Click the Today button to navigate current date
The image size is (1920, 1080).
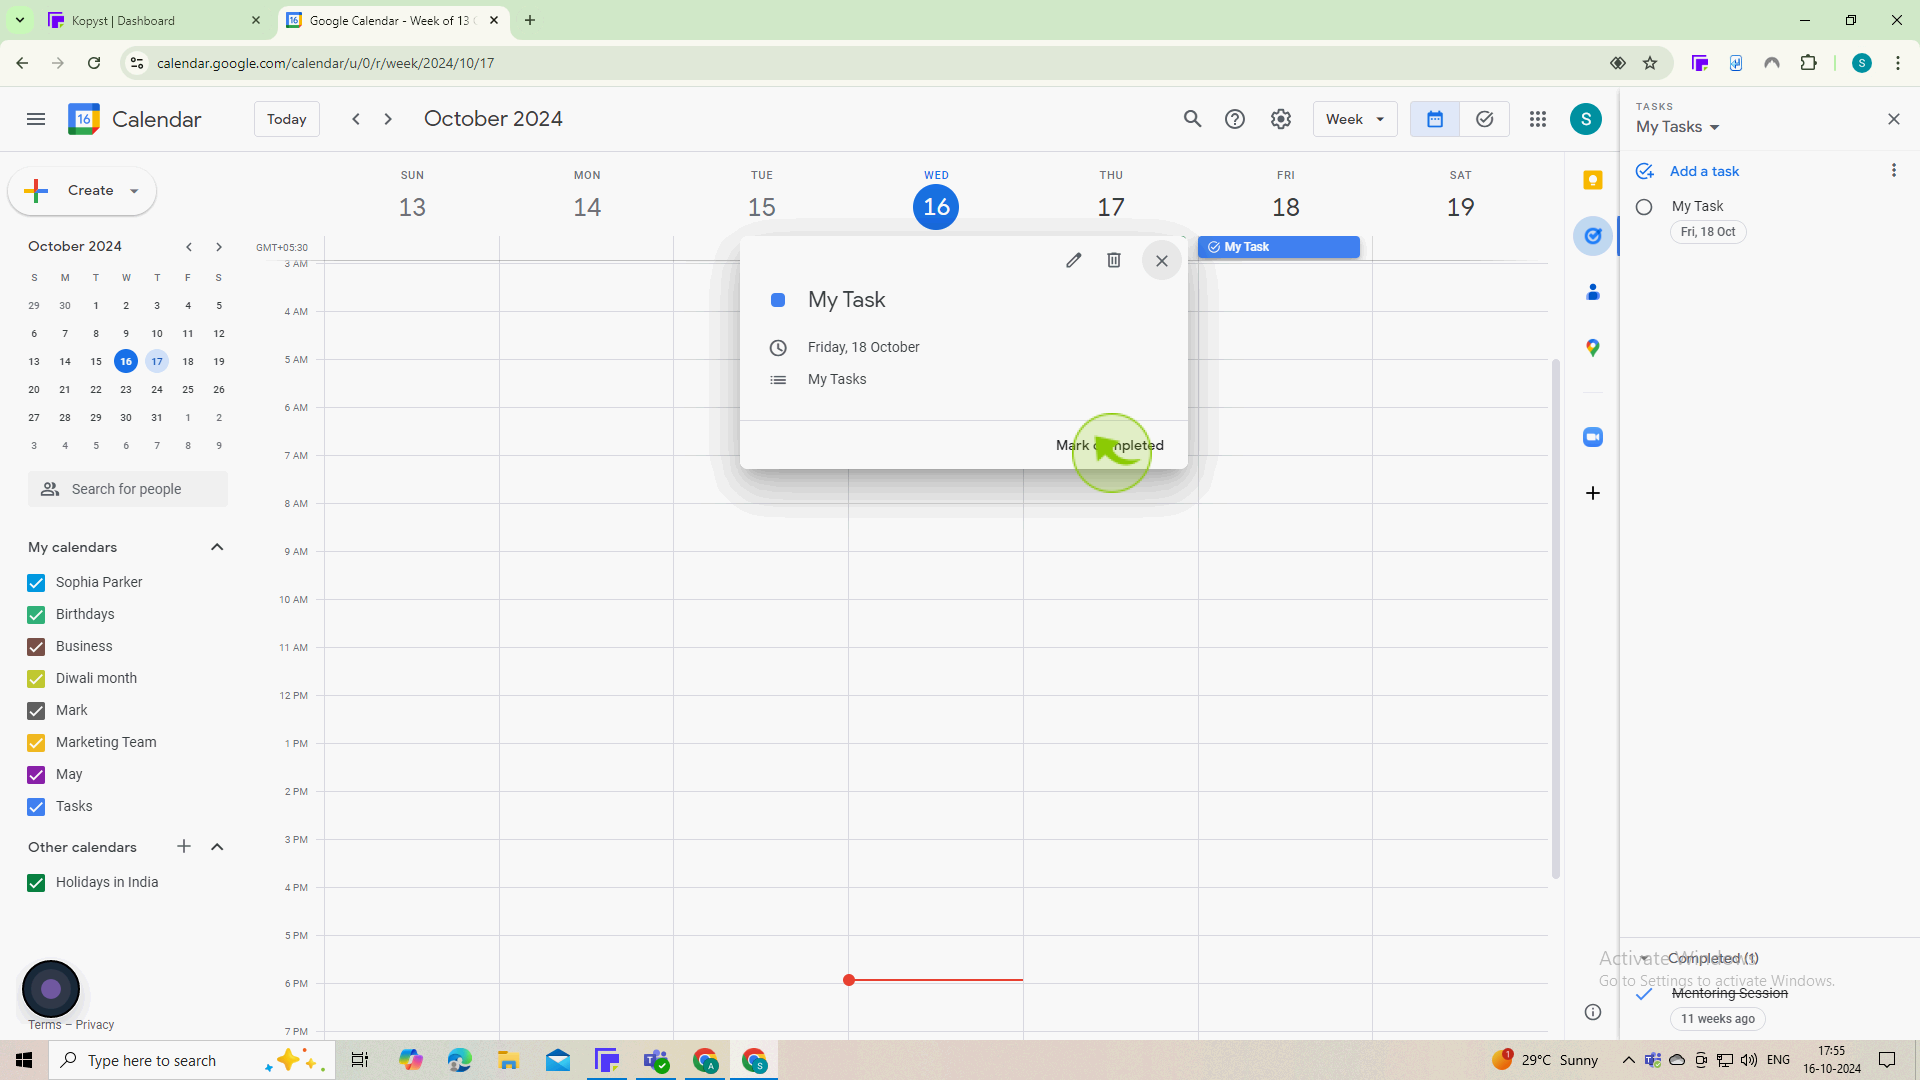point(286,119)
